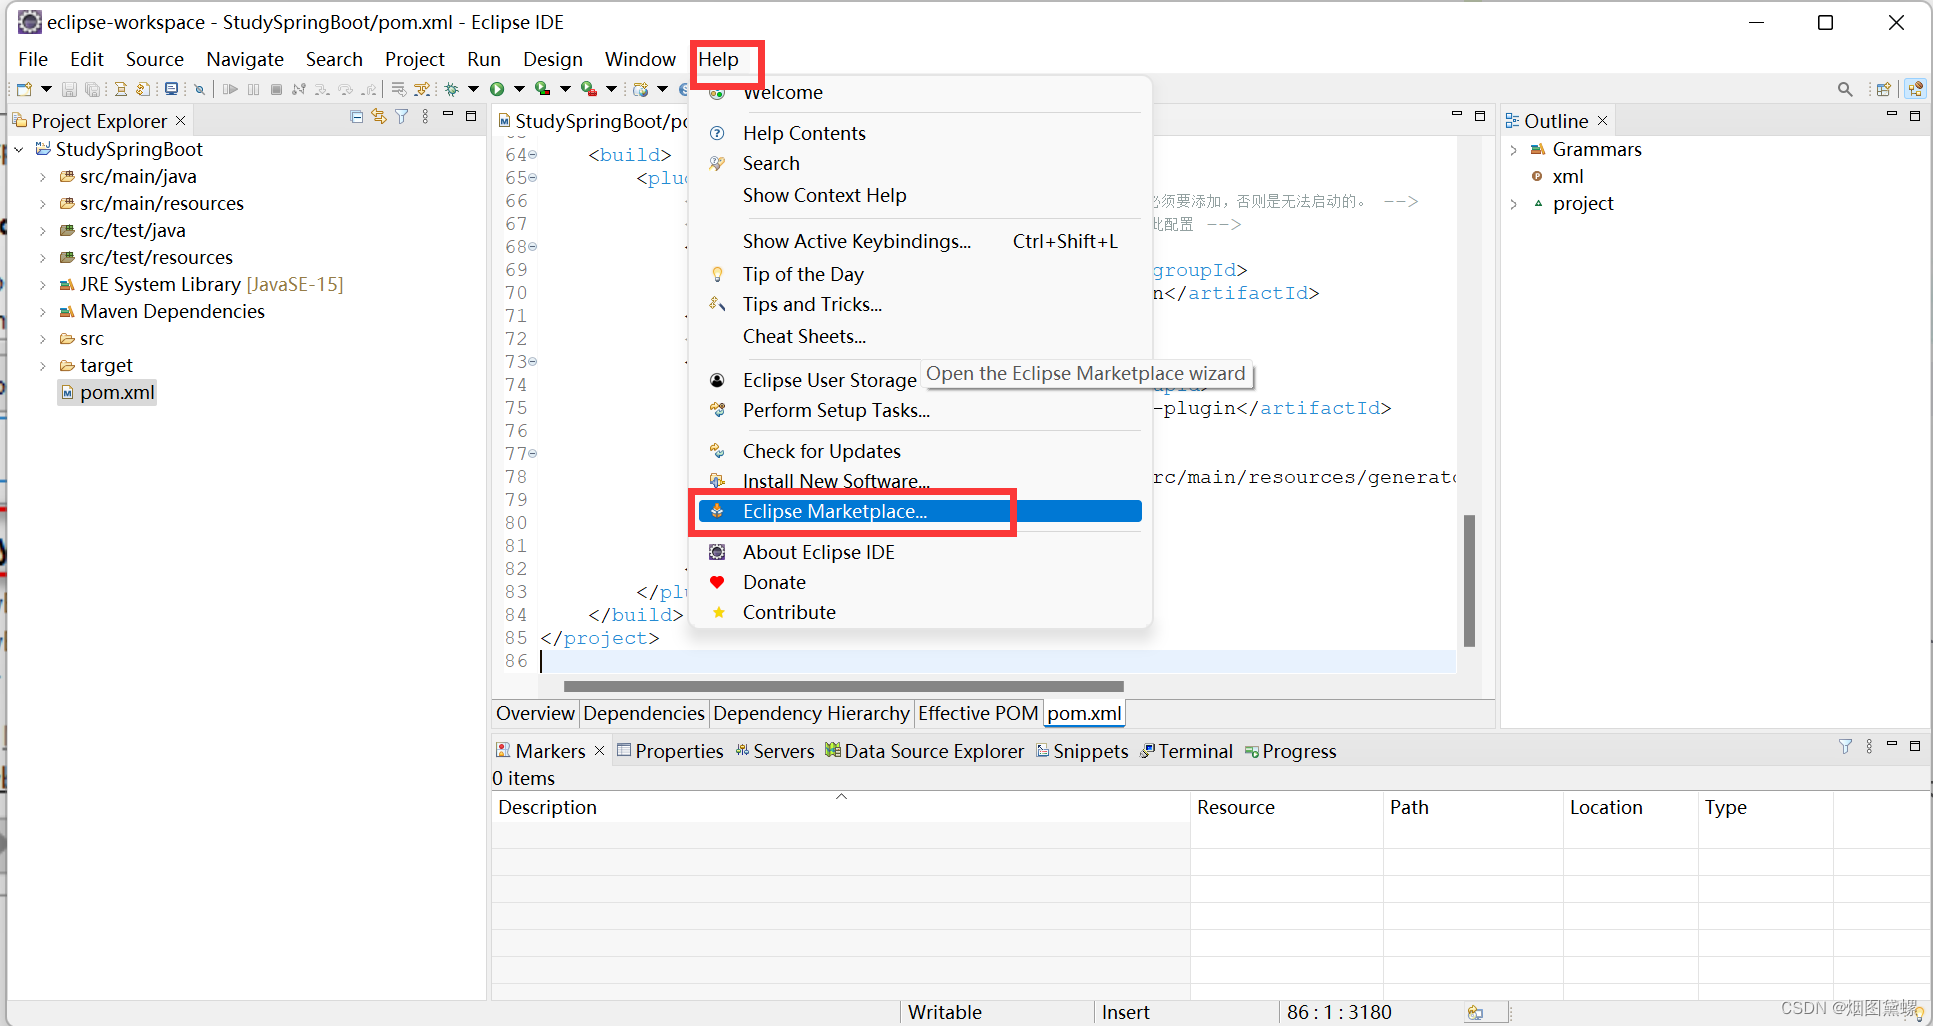
Task: Select JRE System Library tree item
Action: pos(211,284)
